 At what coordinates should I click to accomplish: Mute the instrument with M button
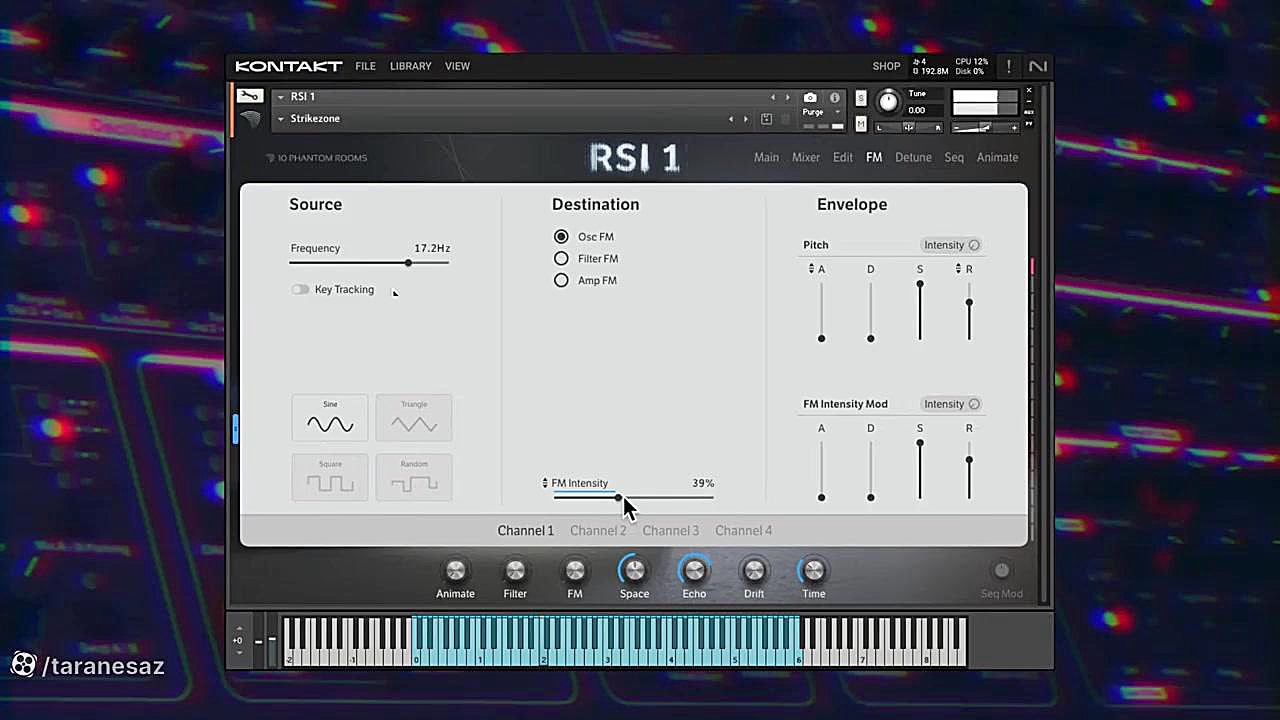[861, 124]
